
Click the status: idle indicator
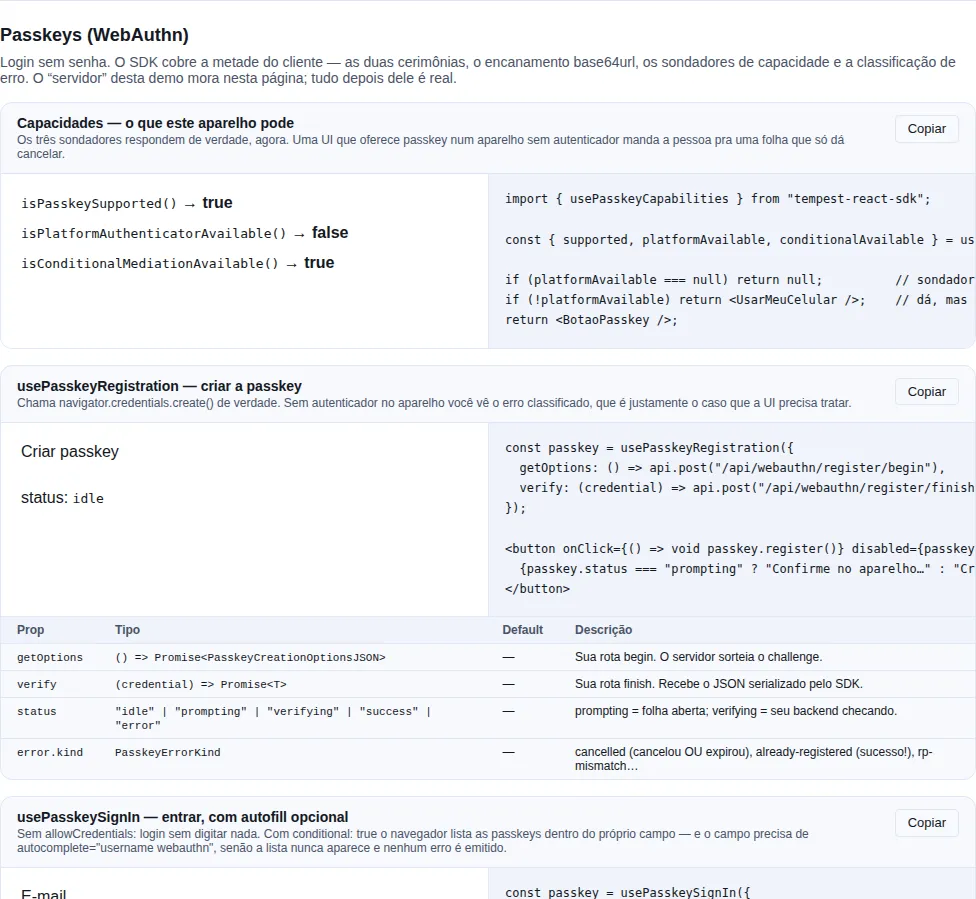[62, 498]
